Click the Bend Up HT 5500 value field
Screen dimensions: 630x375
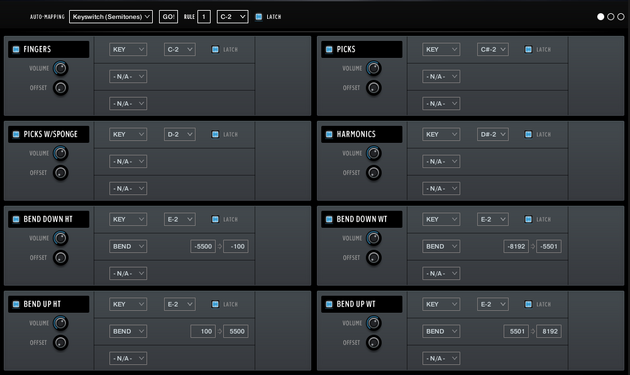[236, 331]
